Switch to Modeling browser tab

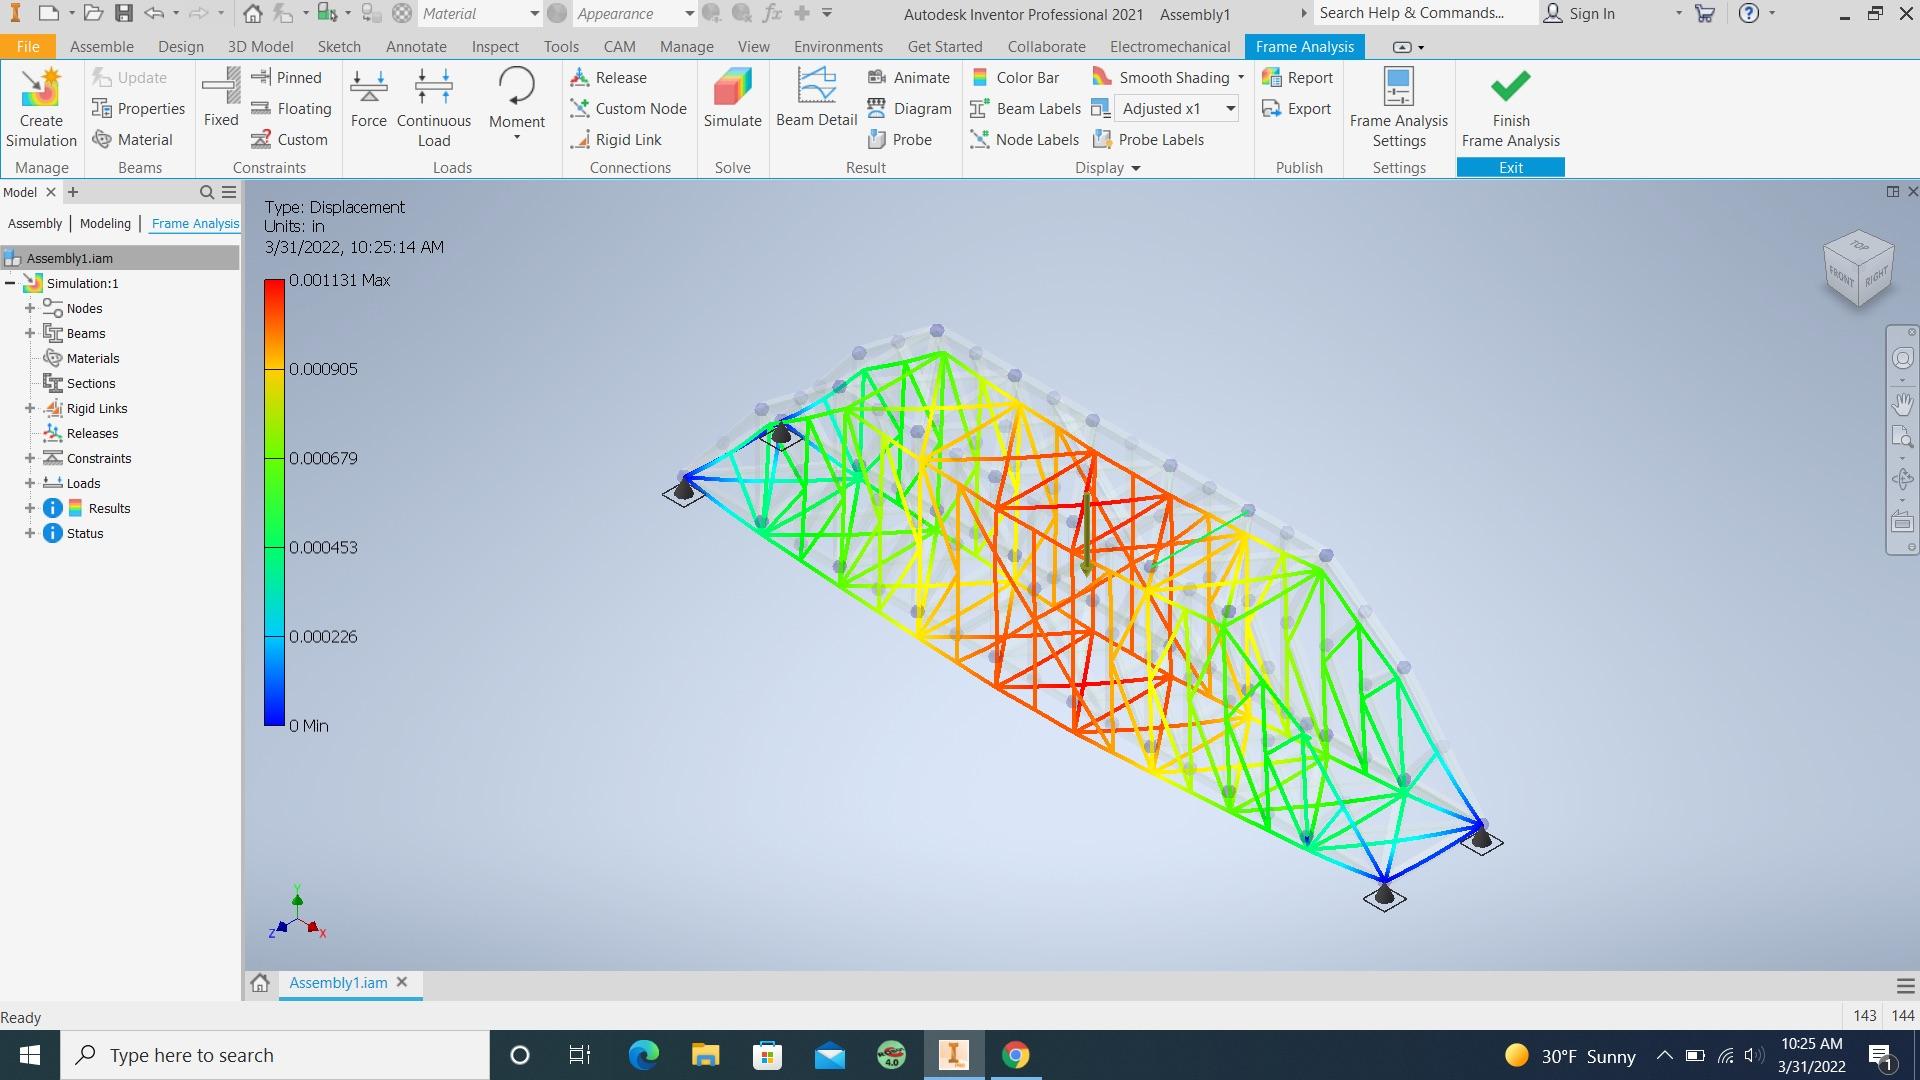(105, 223)
